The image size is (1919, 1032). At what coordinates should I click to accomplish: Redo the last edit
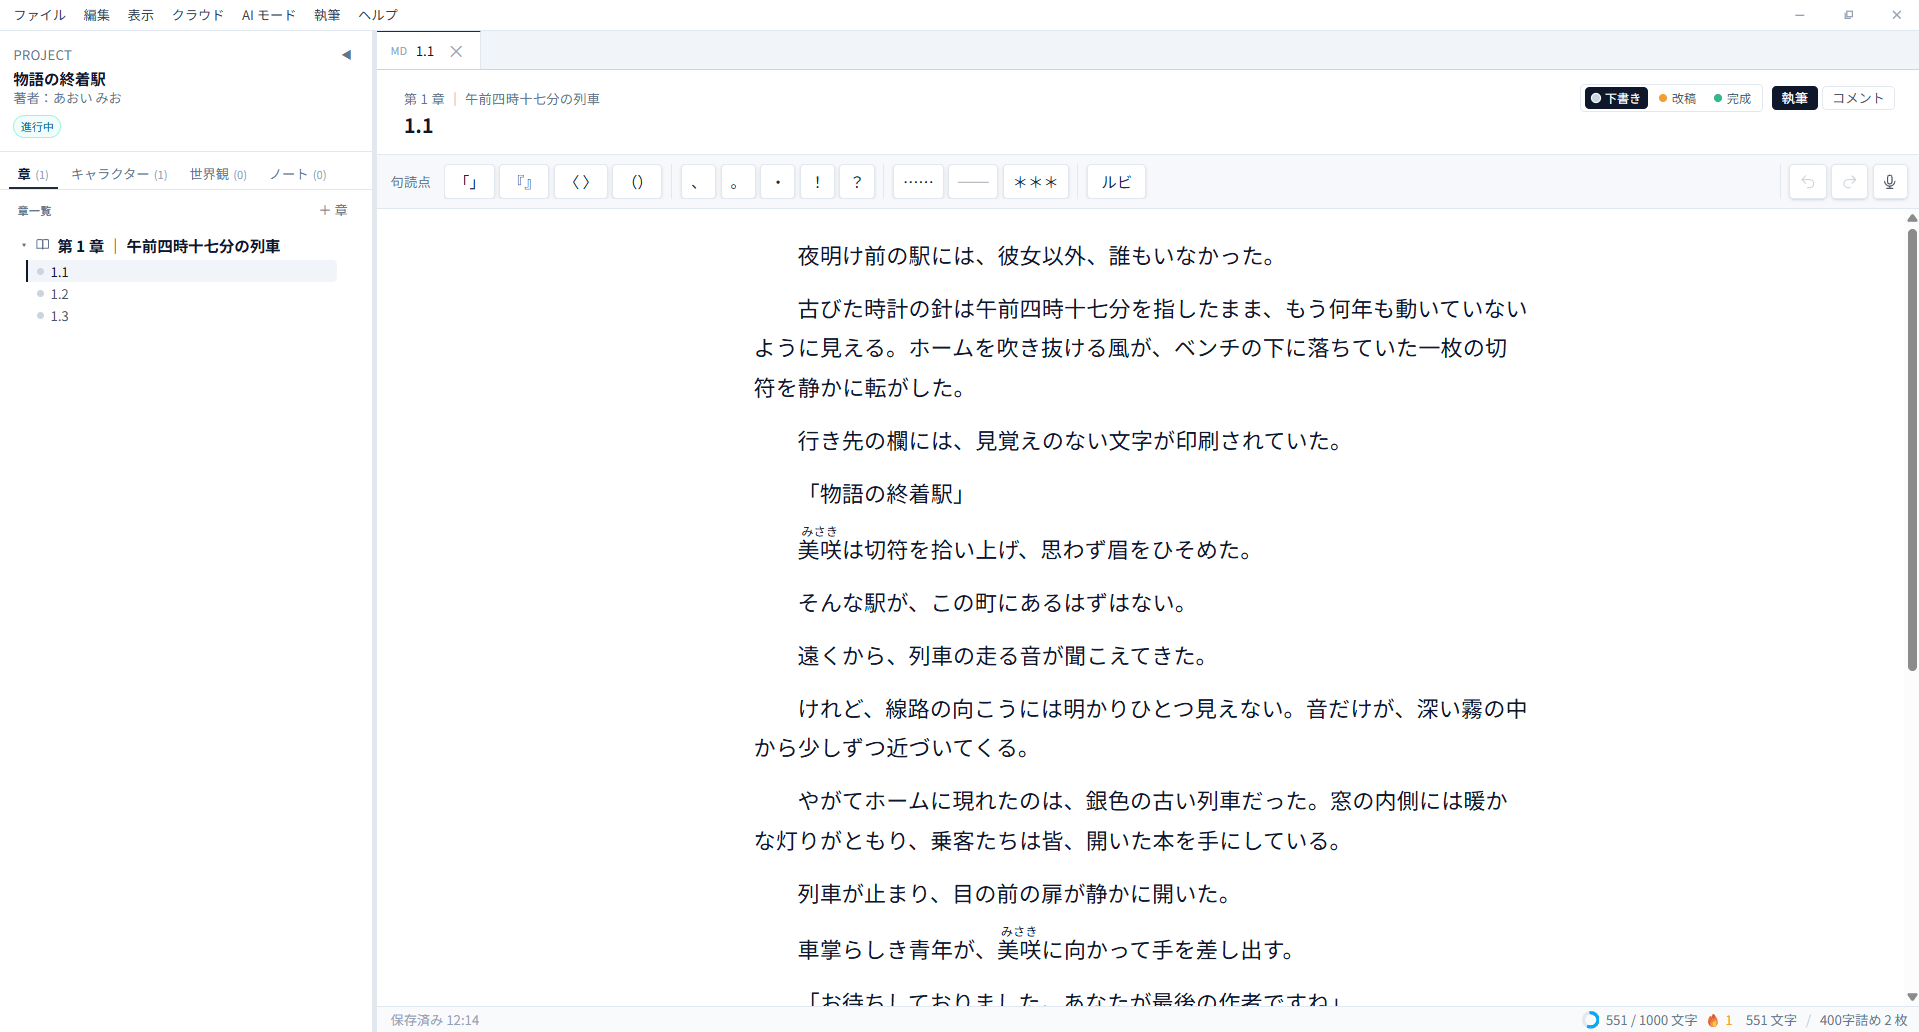[1850, 182]
